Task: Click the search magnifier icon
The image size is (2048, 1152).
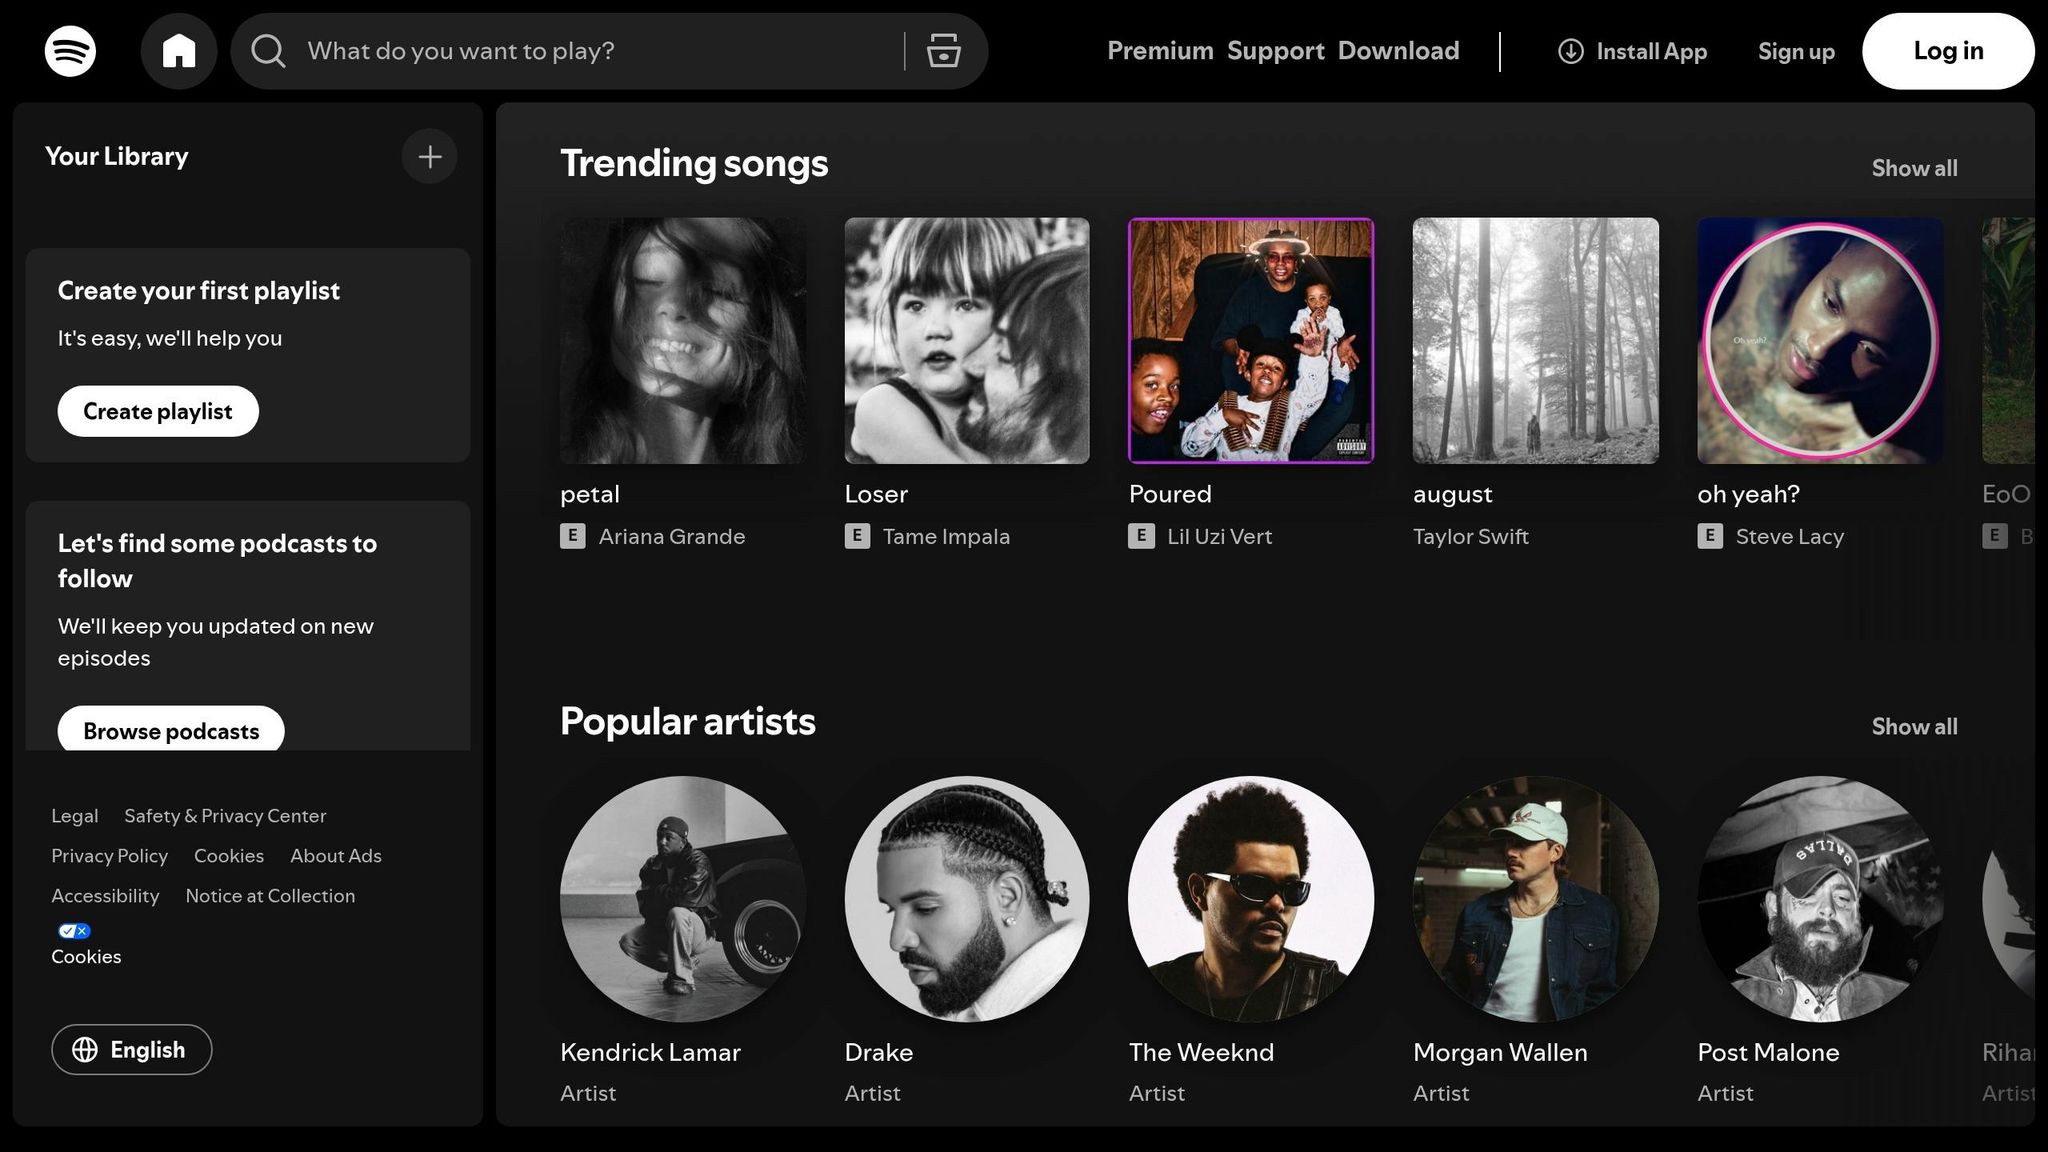Action: coord(268,51)
